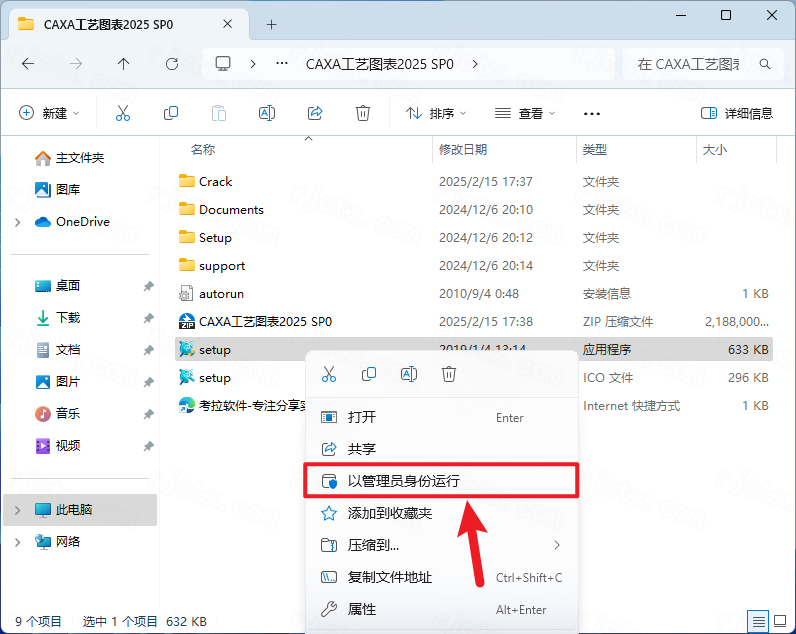Go up one folder level with the up arrow
This screenshot has width=796, height=634.
[123, 63]
